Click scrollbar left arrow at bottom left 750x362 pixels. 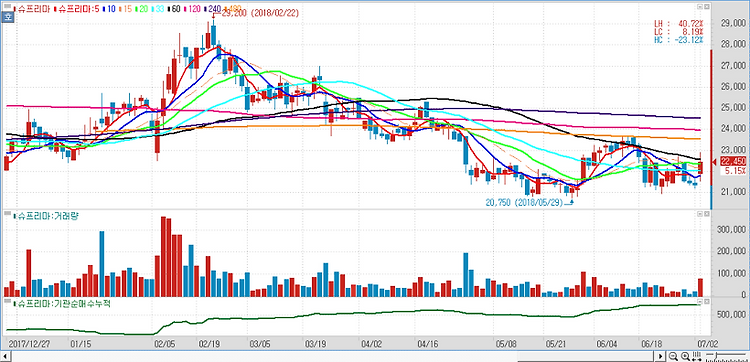tap(5, 357)
